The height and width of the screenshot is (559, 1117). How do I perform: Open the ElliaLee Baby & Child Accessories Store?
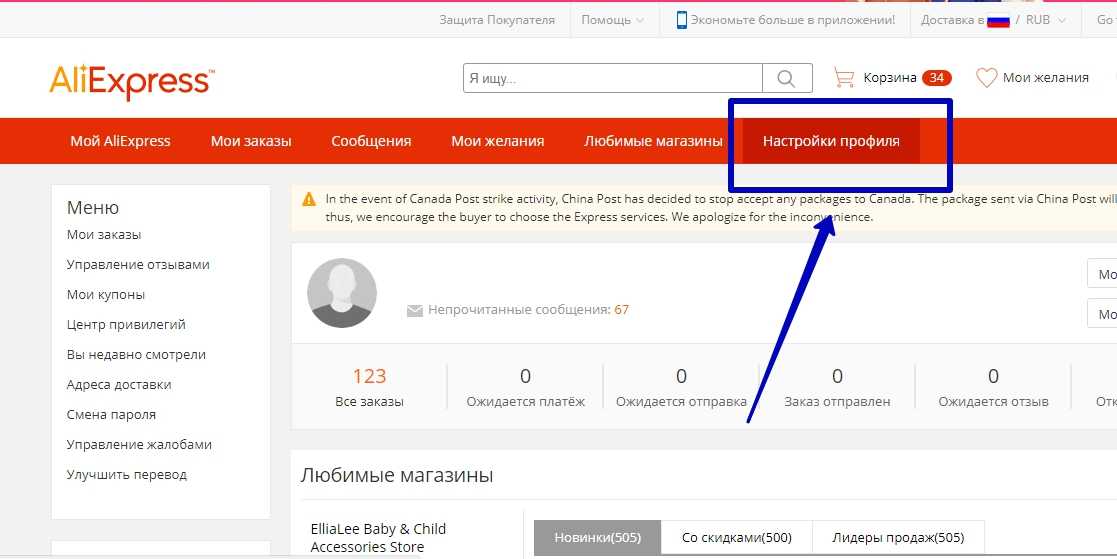click(378, 537)
